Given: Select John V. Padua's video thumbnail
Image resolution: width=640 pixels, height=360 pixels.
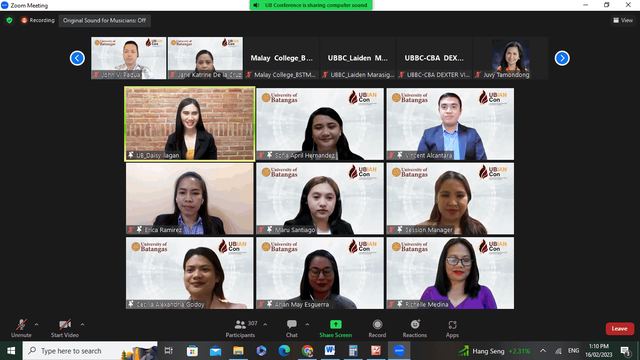Looking at the screenshot, I should tap(129, 58).
